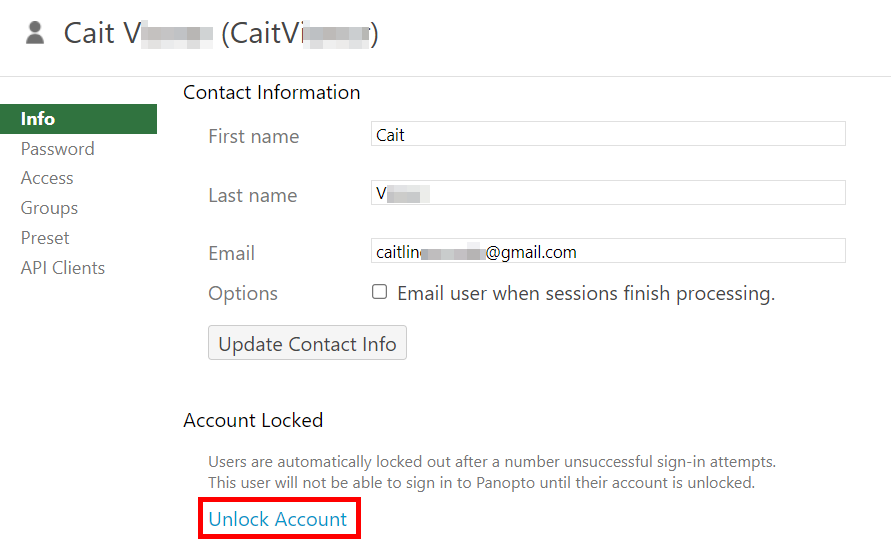
Task: Switch to the Access tab
Action: pyautogui.click(x=47, y=178)
